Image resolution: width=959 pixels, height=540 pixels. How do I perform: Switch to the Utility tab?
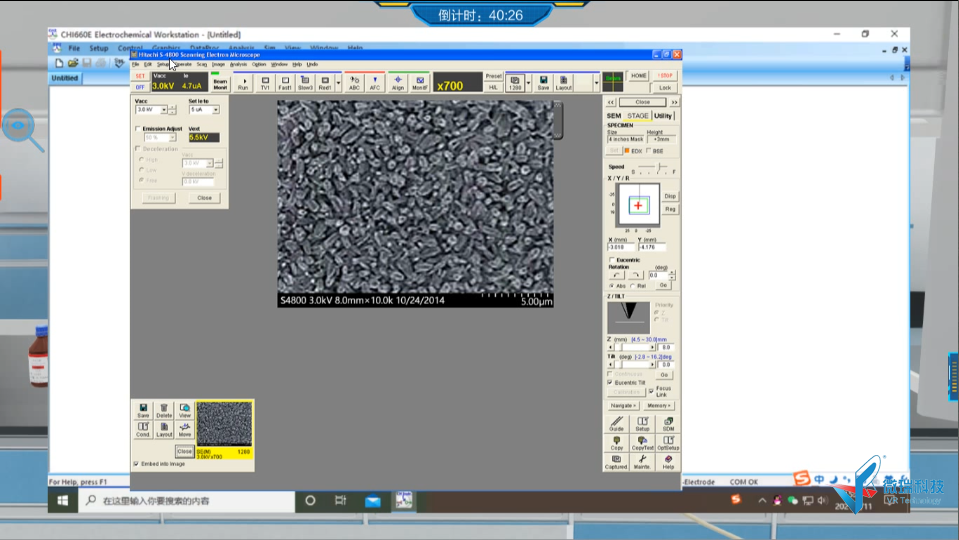[663, 116]
